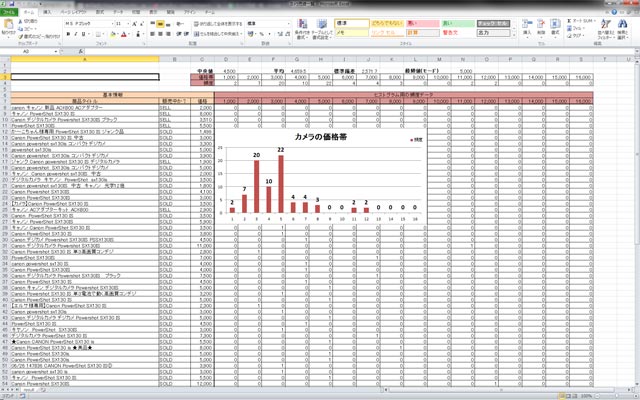Click the comma style icon
Viewport: 640px width, 400px height.
click(x=269, y=34)
